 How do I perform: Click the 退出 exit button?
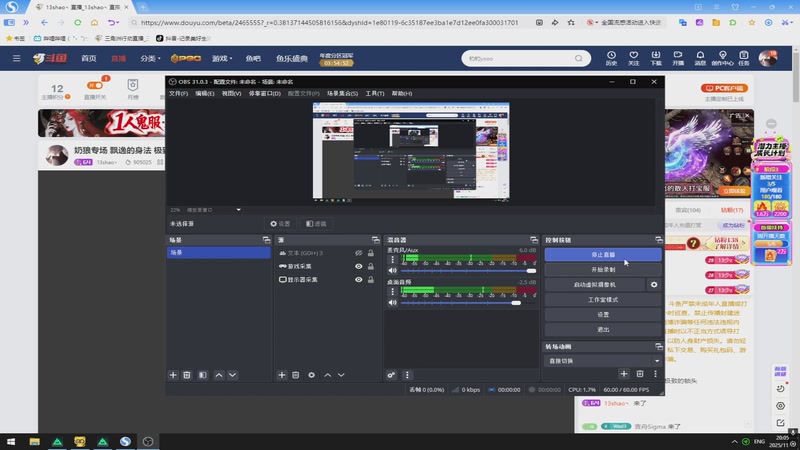(x=603, y=330)
